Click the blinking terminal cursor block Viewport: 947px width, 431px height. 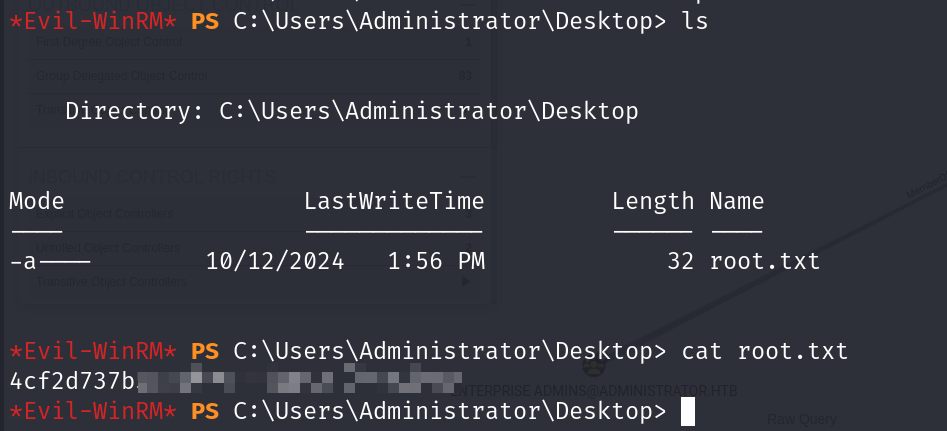coord(688,412)
